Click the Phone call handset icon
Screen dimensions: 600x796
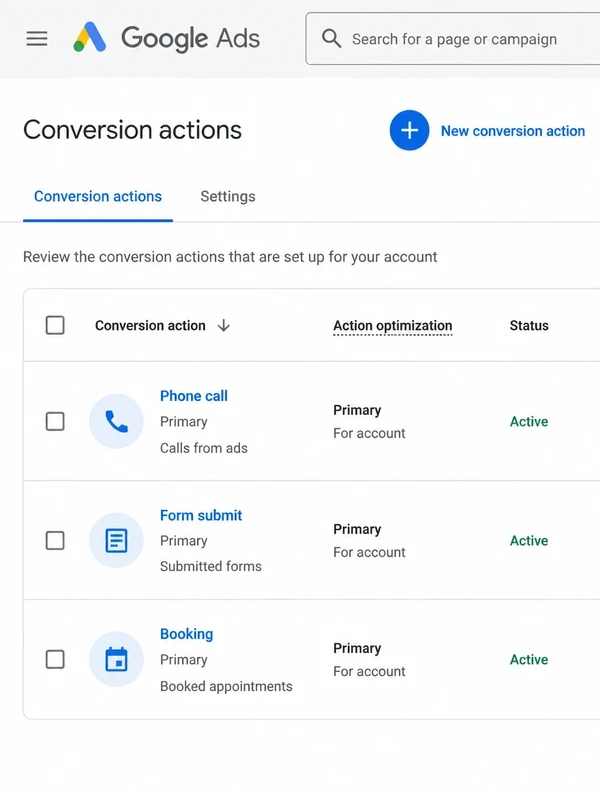click(x=116, y=421)
